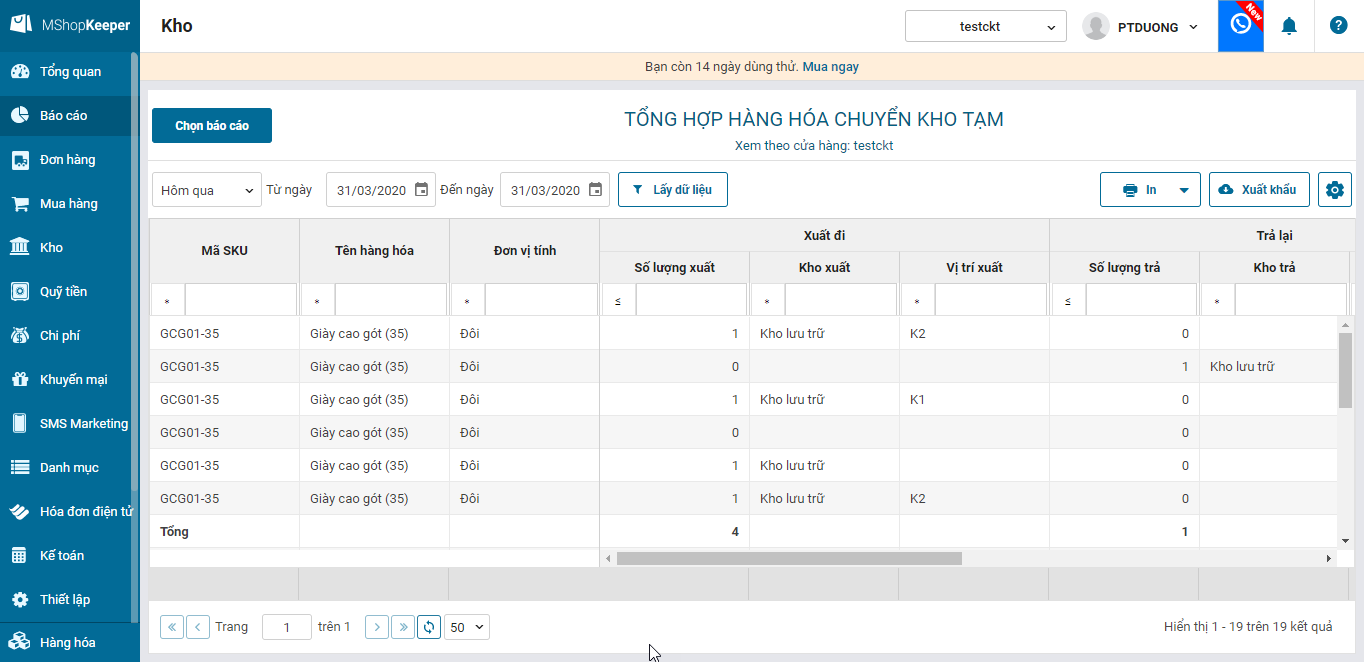The width and height of the screenshot is (1364, 662).
Task: Go to the first page
Action: click(172, 627)
